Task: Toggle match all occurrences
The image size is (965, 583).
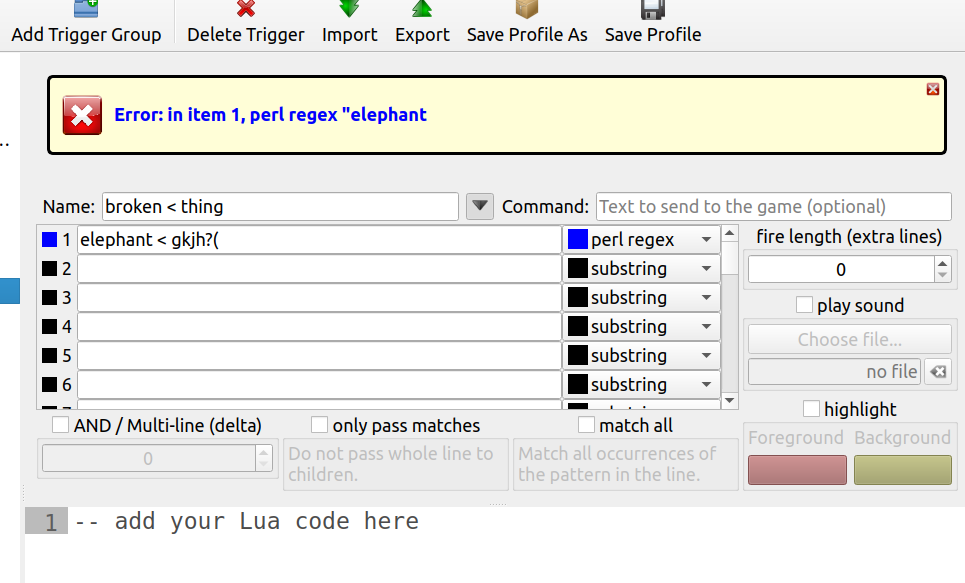Action: pyautogui.click(x=585, y=425)
